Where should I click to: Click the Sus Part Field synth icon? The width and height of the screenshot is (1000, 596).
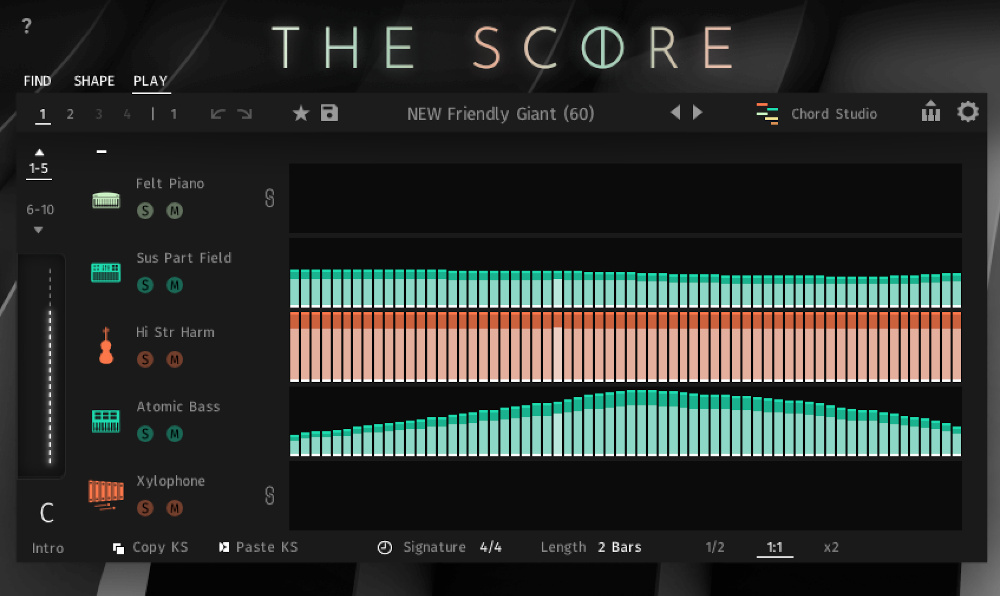(x=106, y=273)
